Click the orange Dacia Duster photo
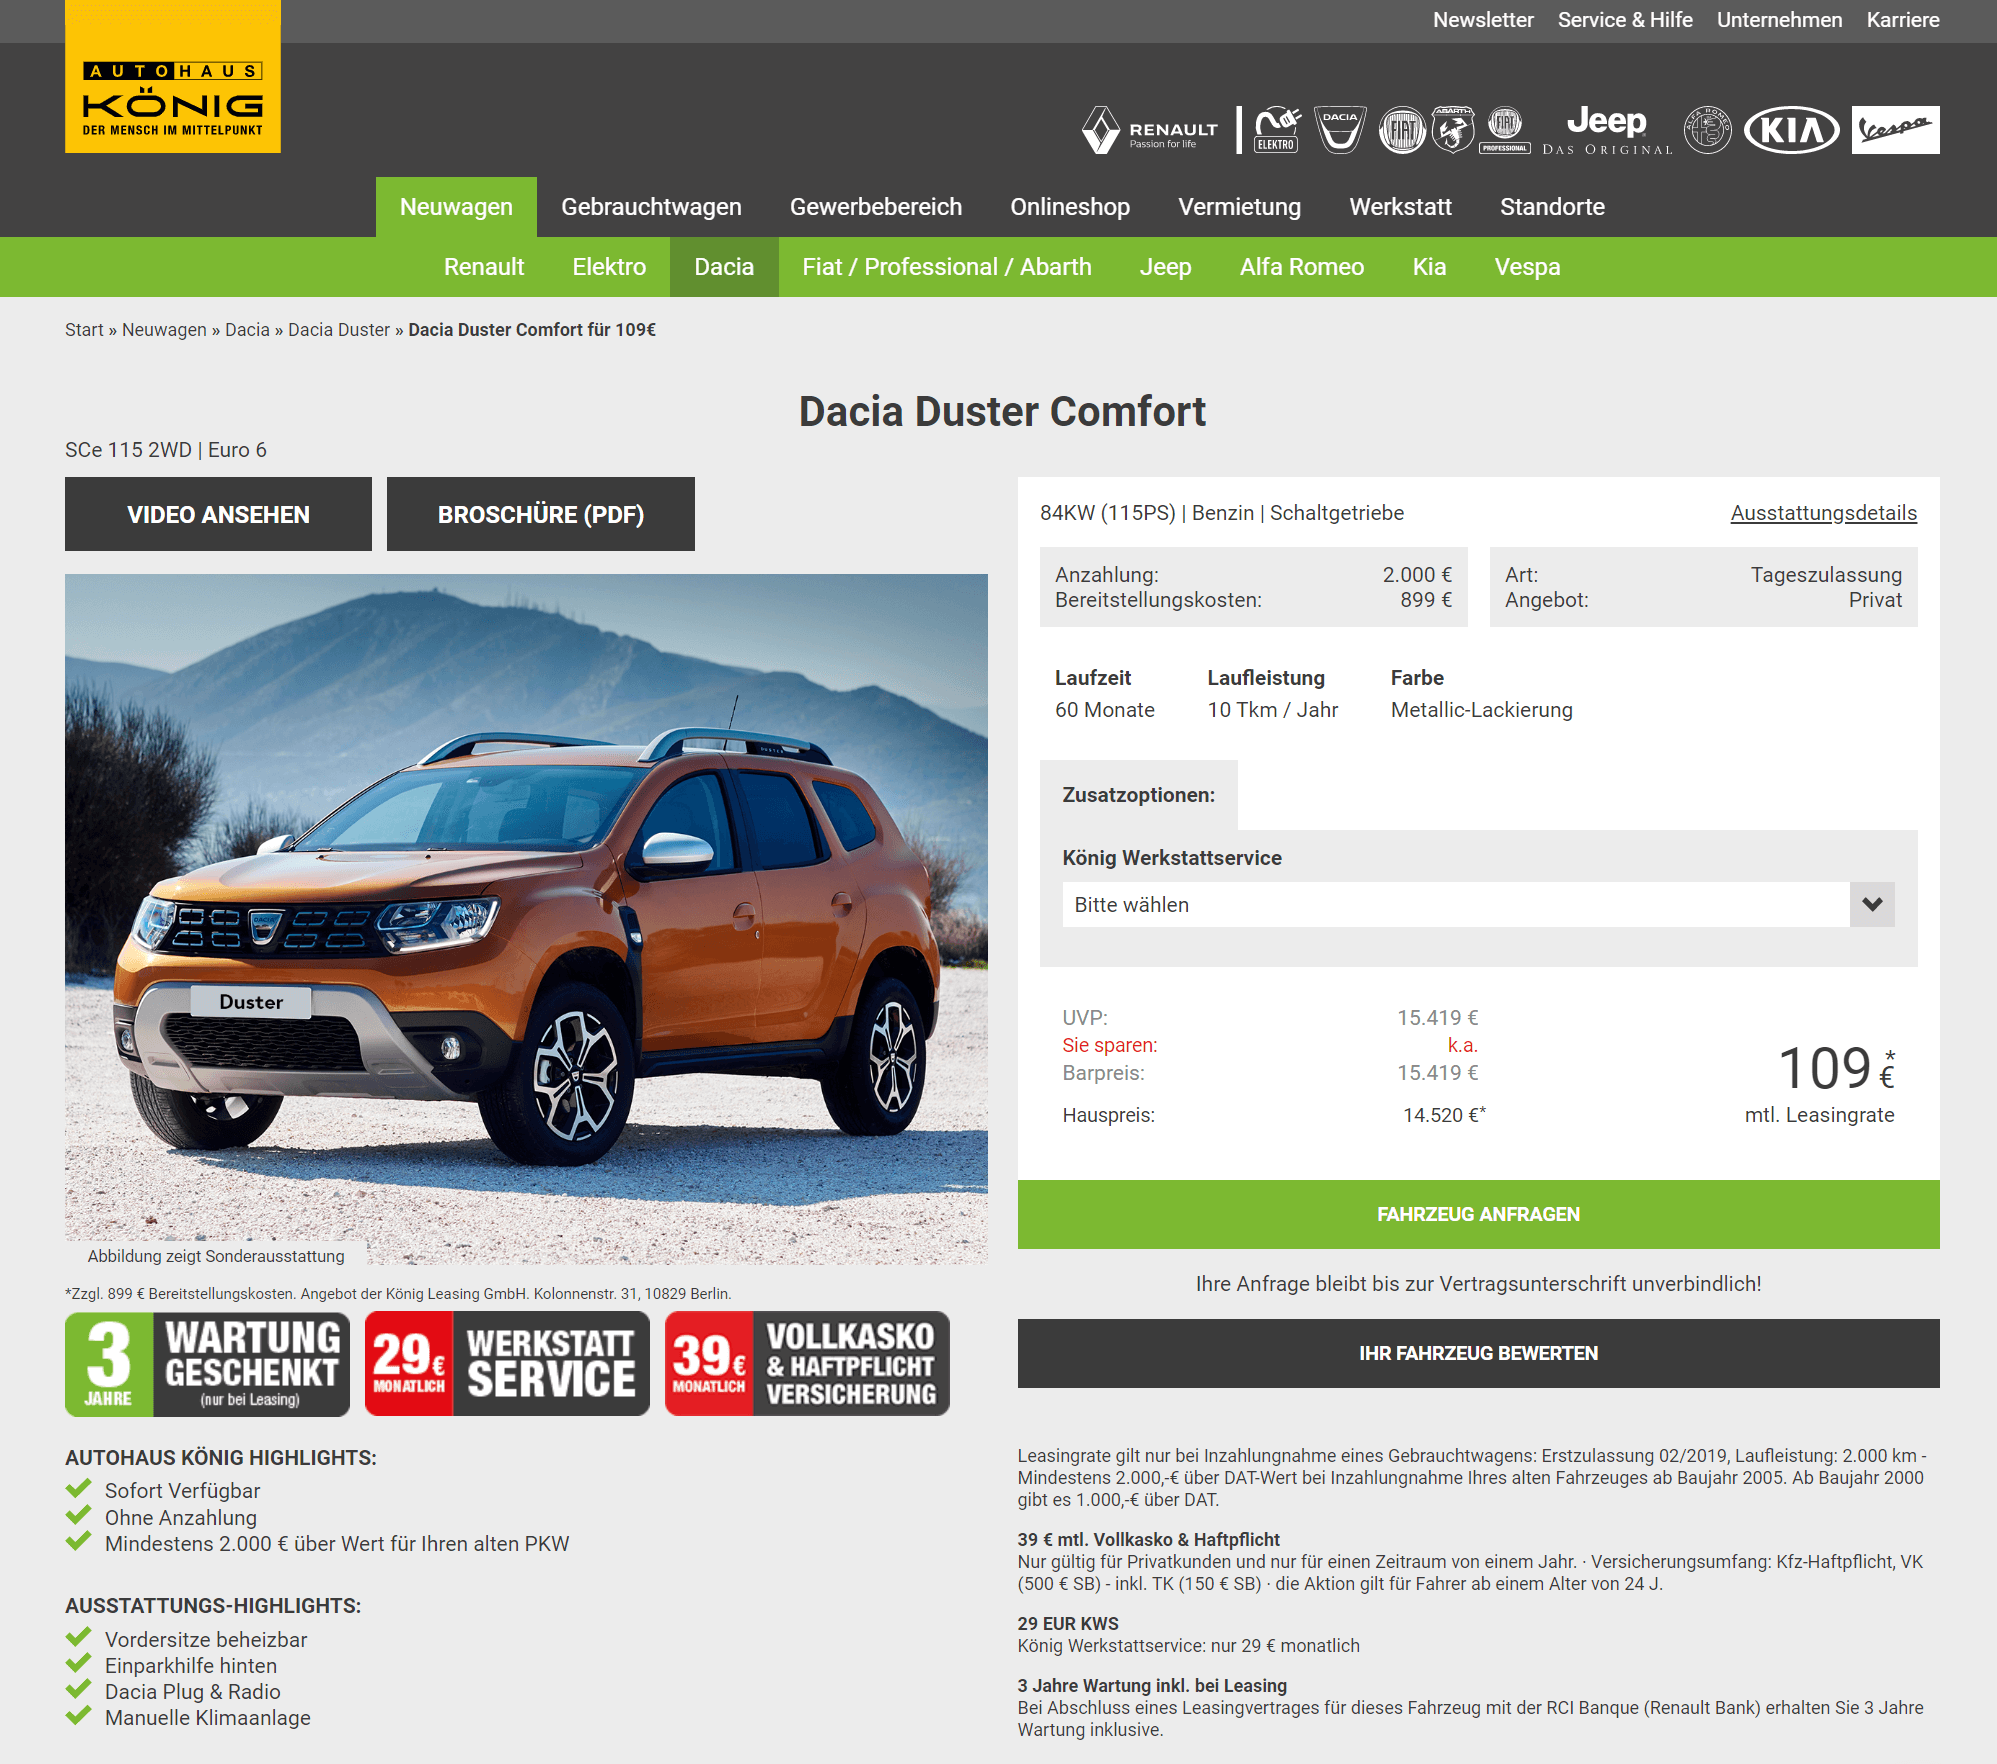 point(526,919)
